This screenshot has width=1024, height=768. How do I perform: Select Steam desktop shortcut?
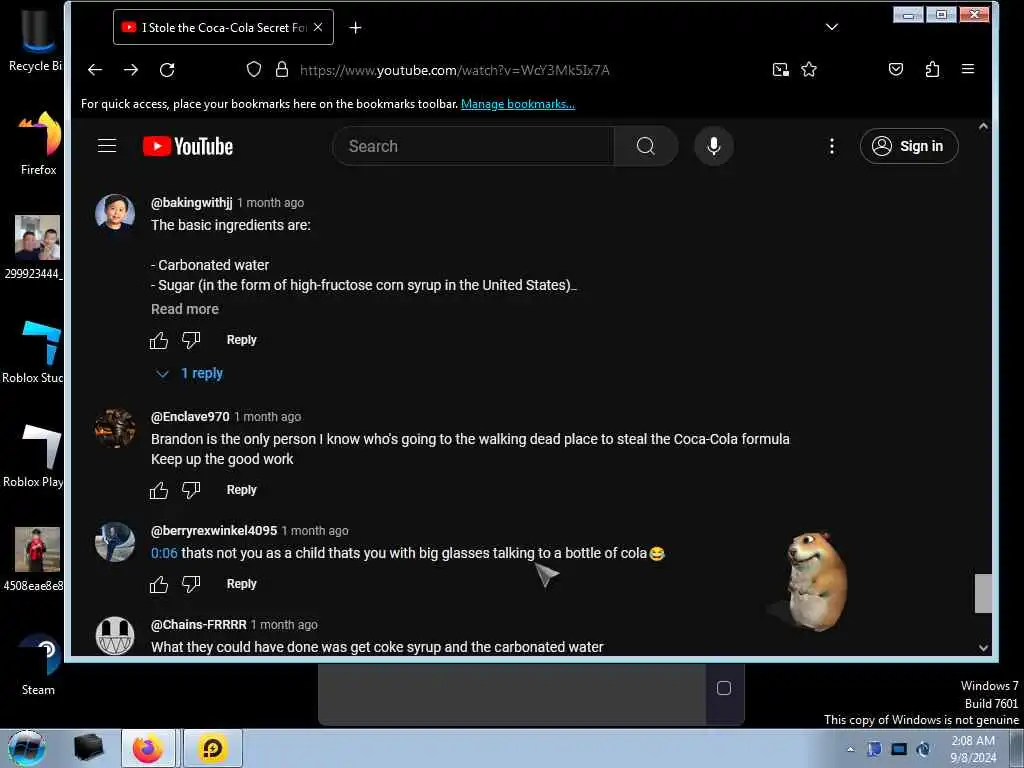[38, 665]
